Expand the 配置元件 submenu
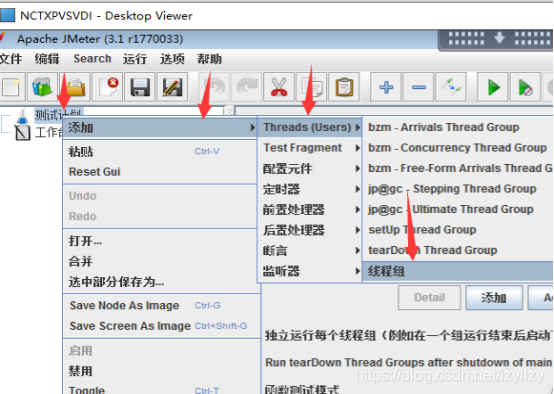 [310, 169]
